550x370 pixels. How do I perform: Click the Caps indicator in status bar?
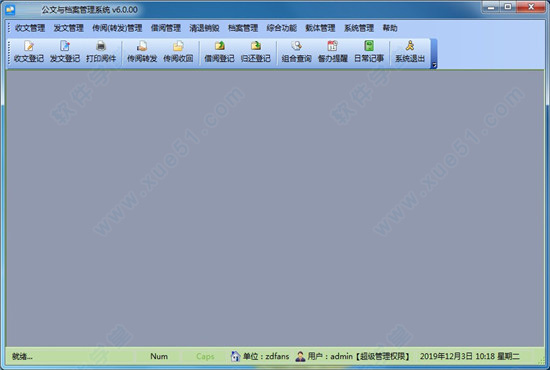[x=205, y=356]
